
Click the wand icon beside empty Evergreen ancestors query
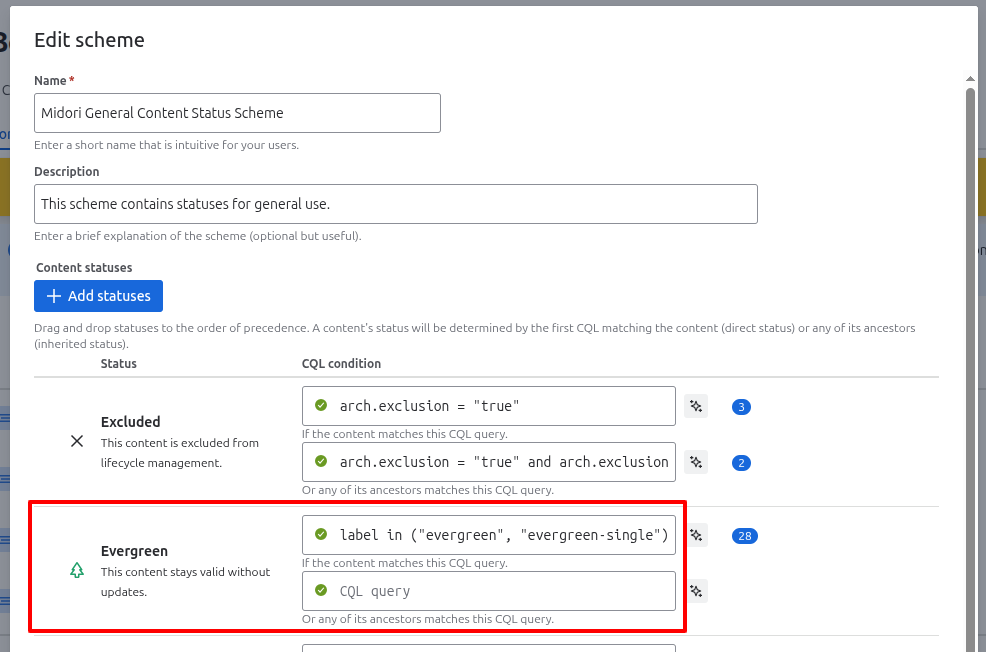click(696, 591)
